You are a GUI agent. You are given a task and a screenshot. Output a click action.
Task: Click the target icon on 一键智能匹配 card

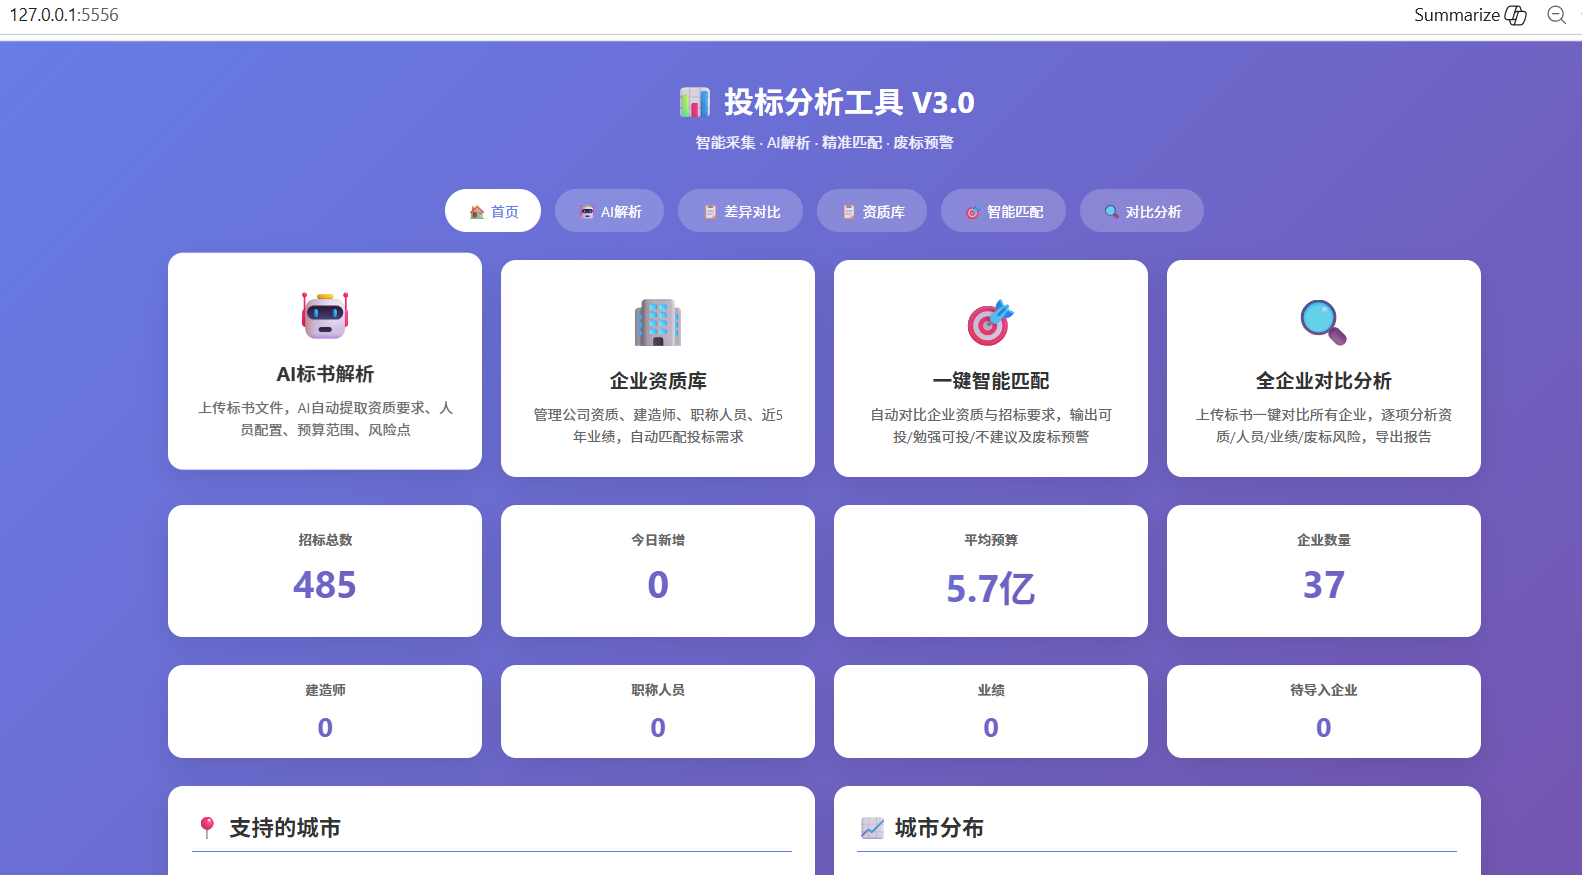991,322
